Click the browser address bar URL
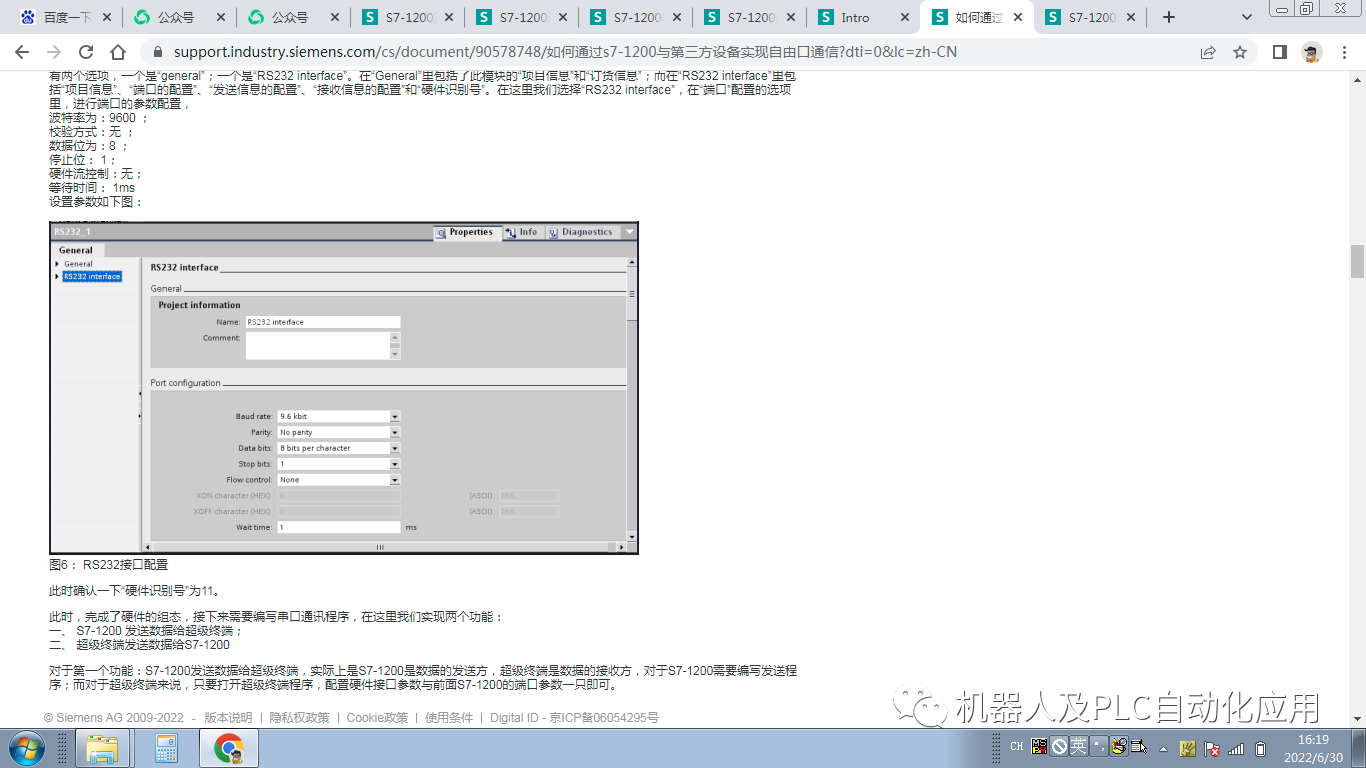1366x768 pixels. (x=565, y=52)
